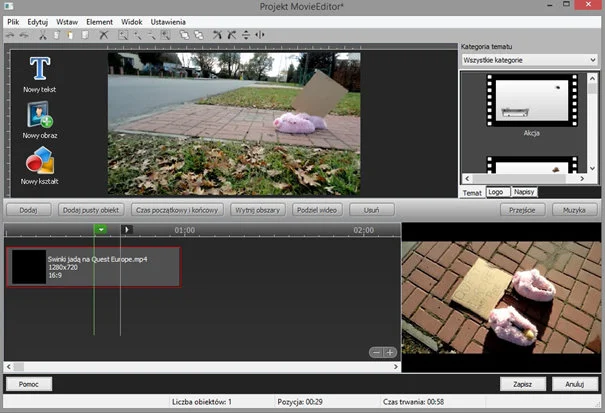This screenshot has height=413, width=605.
Task: Click the Muzyka button
Action: pyautogui.click(x=575, y=210)
